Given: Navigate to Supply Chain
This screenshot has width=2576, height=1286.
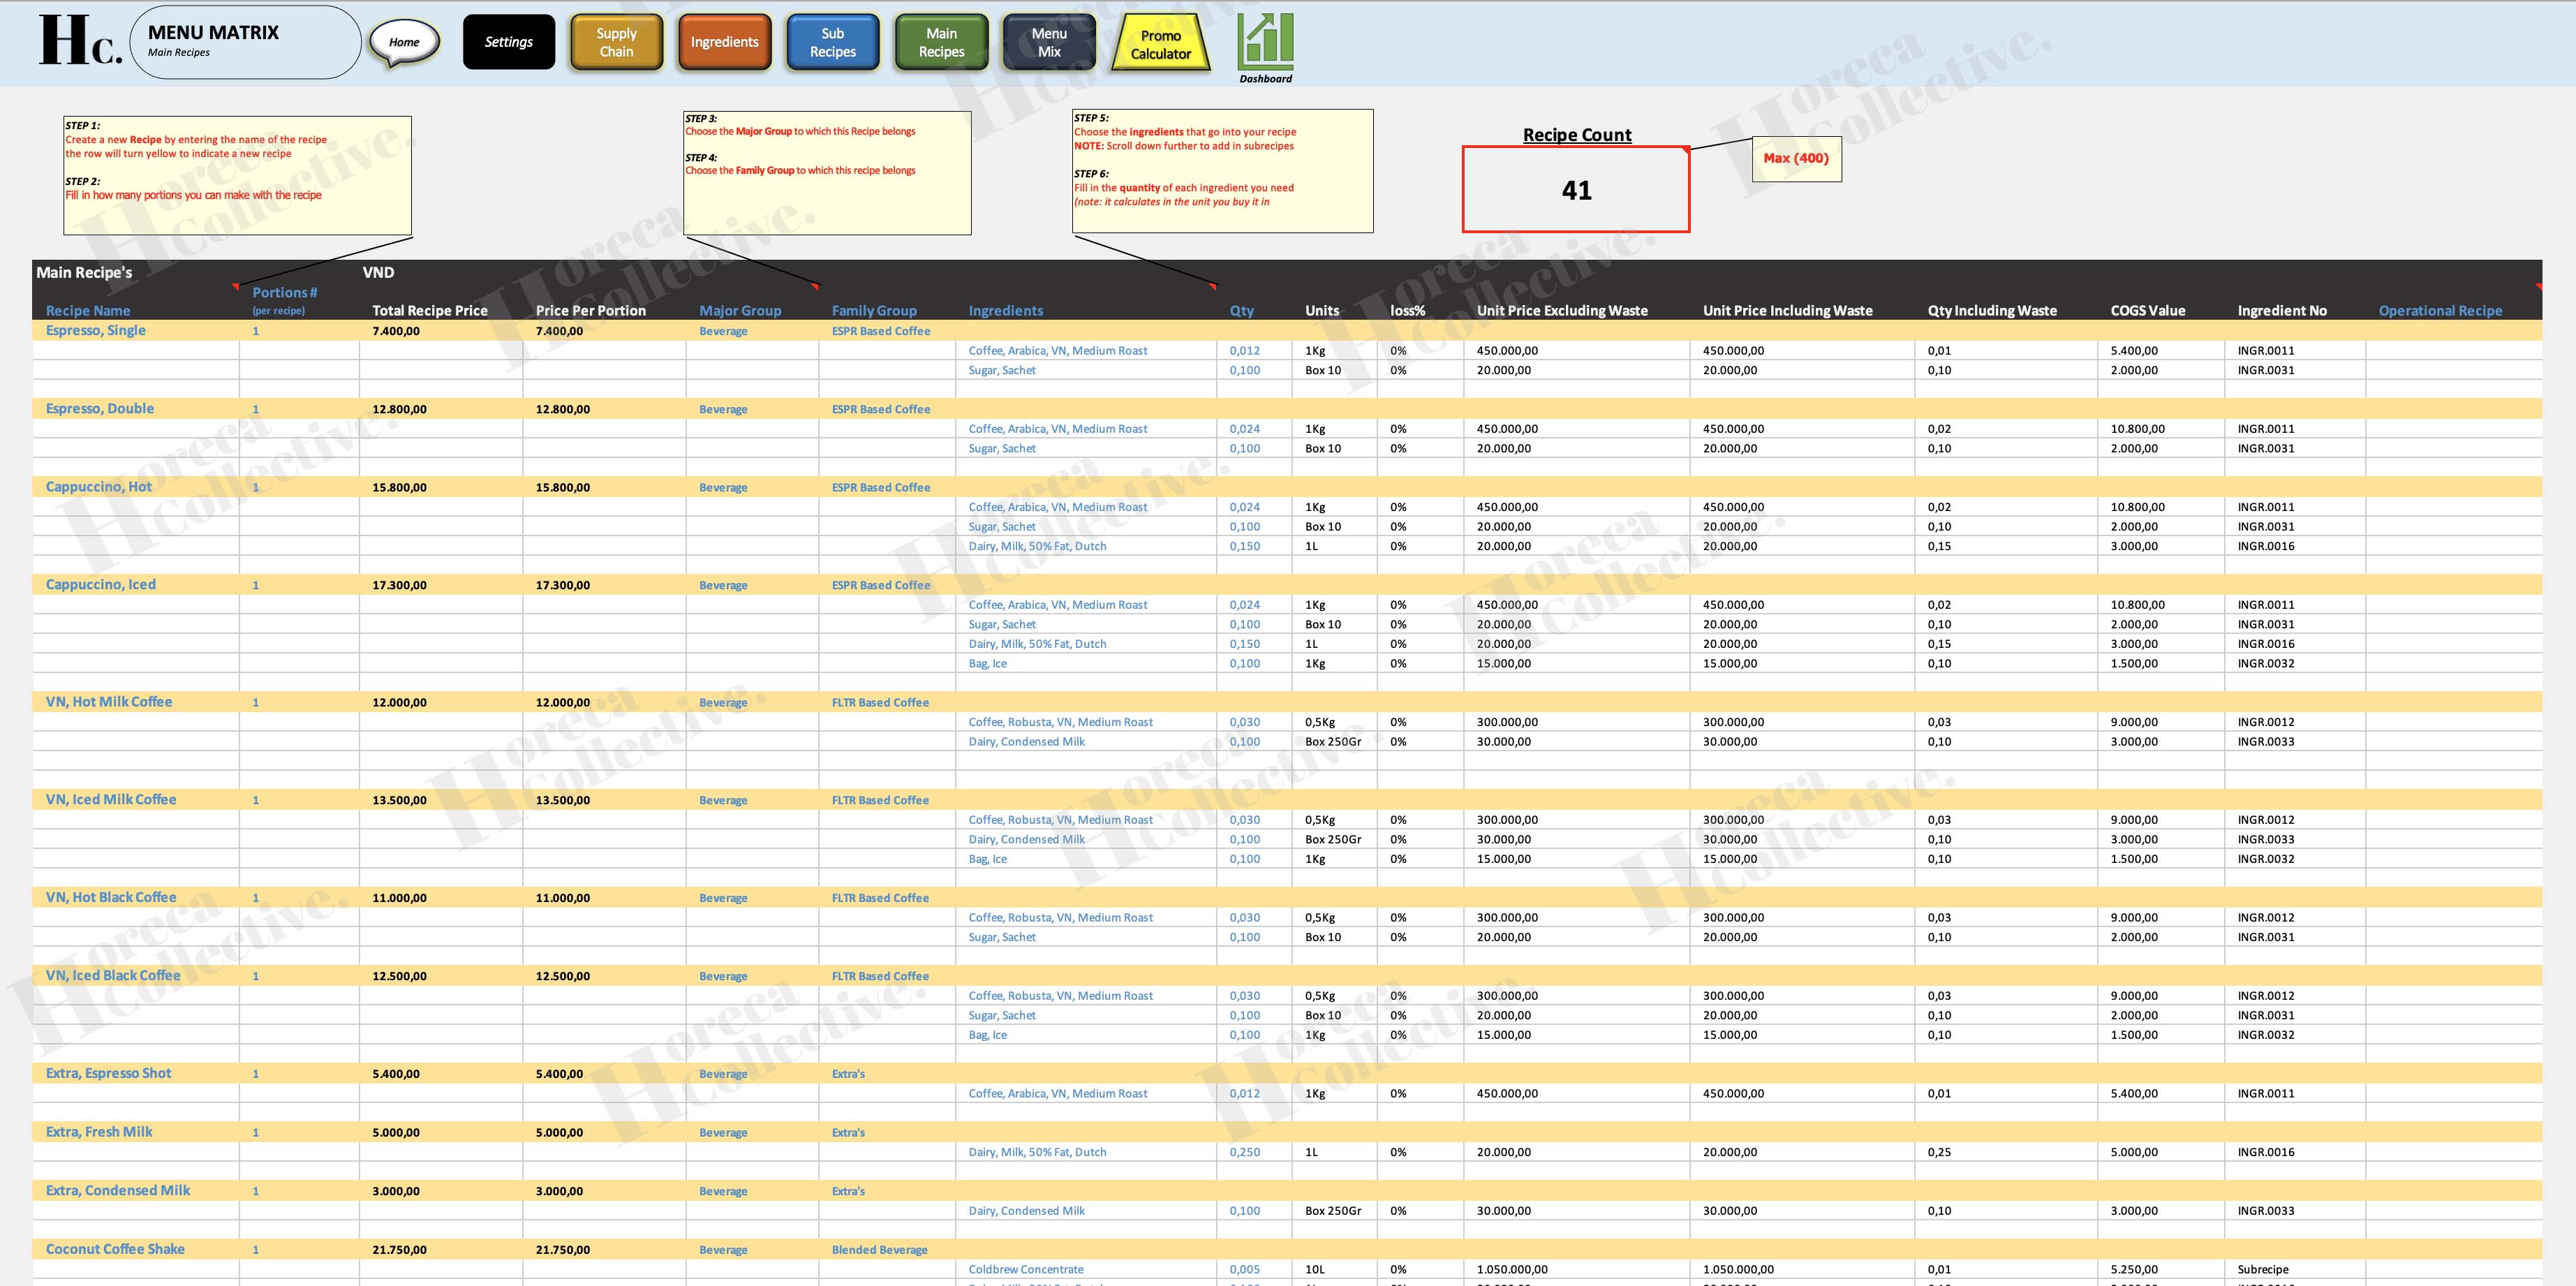Looking at the screenshot, I should coord(616,41).
